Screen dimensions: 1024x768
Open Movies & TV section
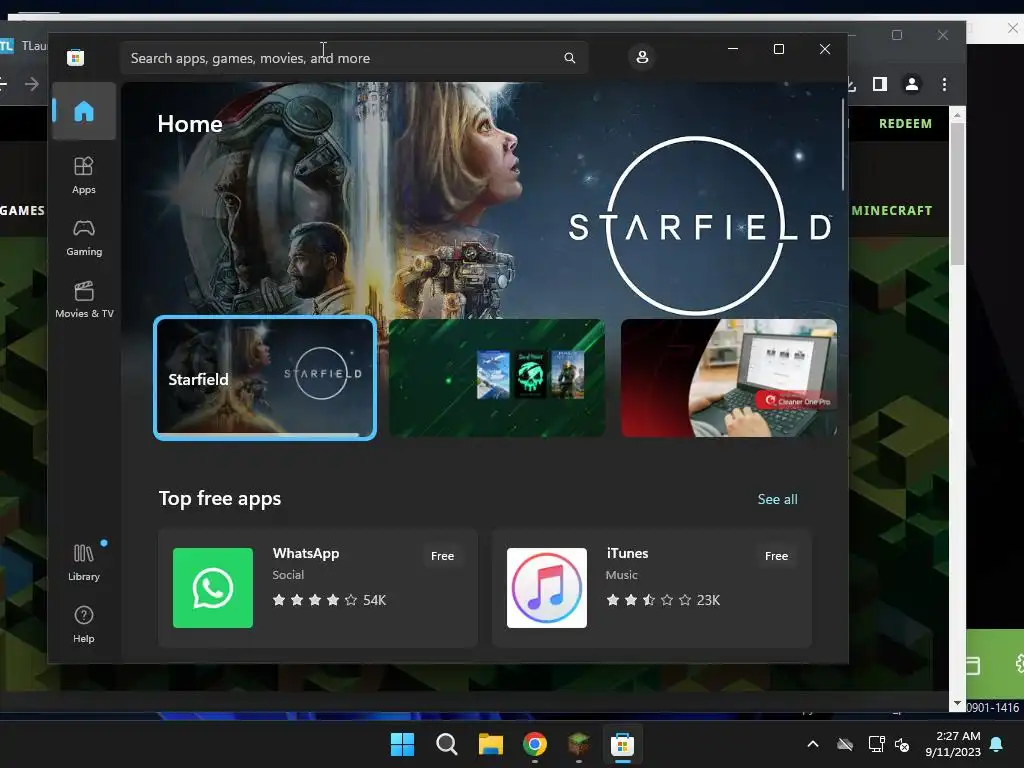click(84, 300)
